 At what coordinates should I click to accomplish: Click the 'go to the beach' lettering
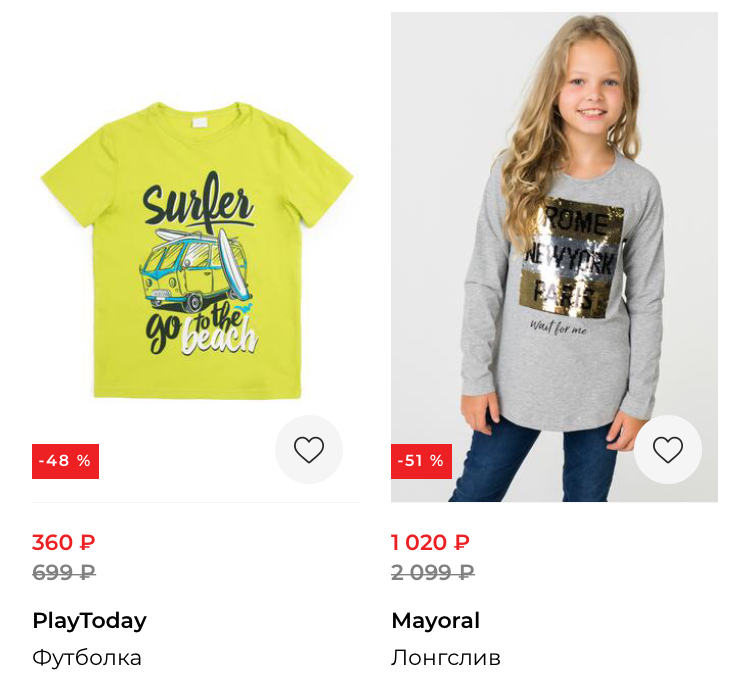[201, 329]
